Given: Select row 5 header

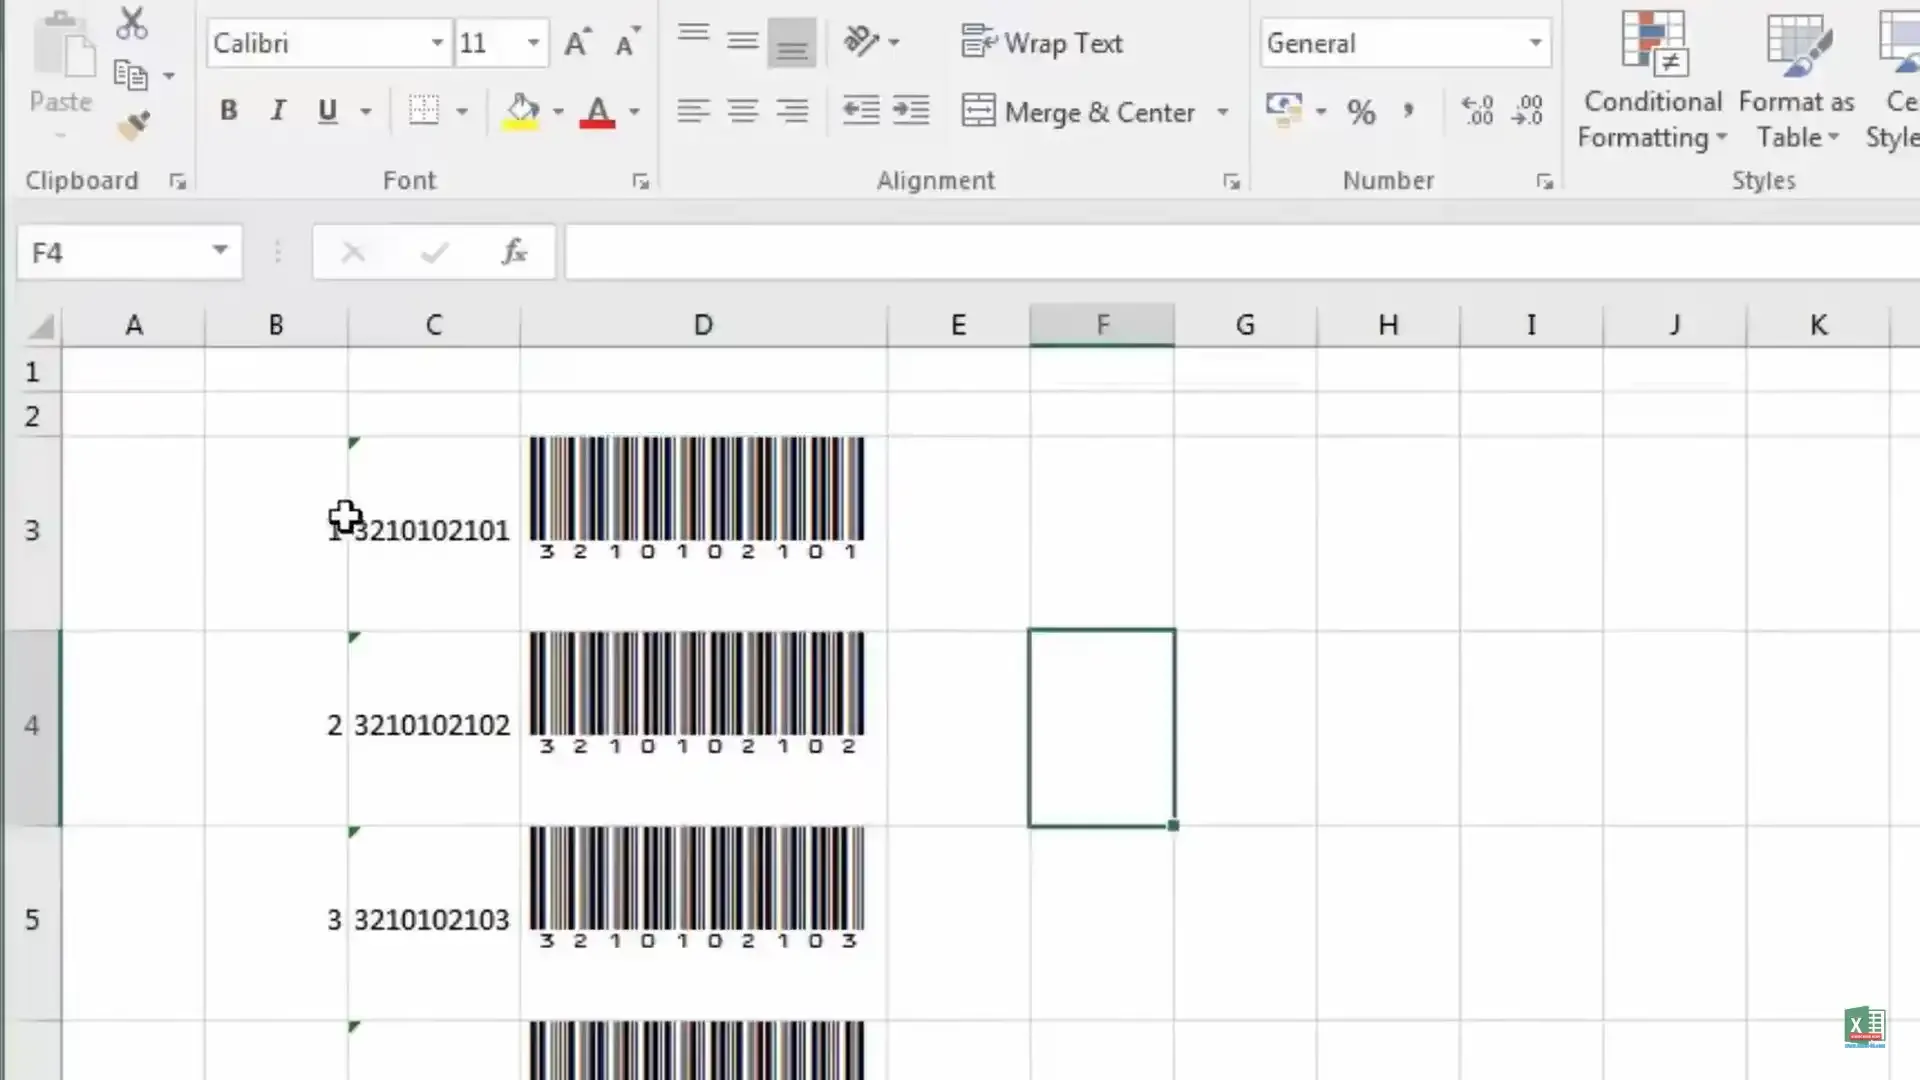Looking at the screenshot, I should click(x=31, y=920).
